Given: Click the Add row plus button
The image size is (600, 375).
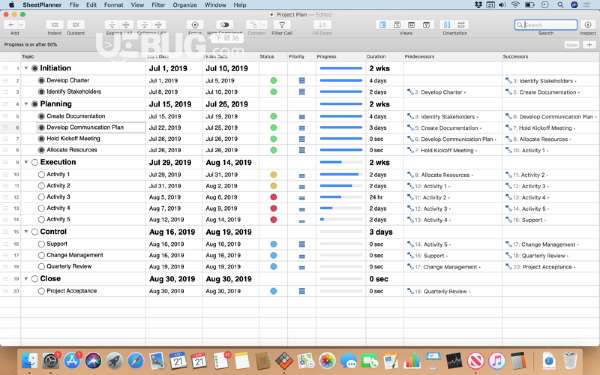Looking at the screenshot, I should pyautogui.click(x=10, y=25).
